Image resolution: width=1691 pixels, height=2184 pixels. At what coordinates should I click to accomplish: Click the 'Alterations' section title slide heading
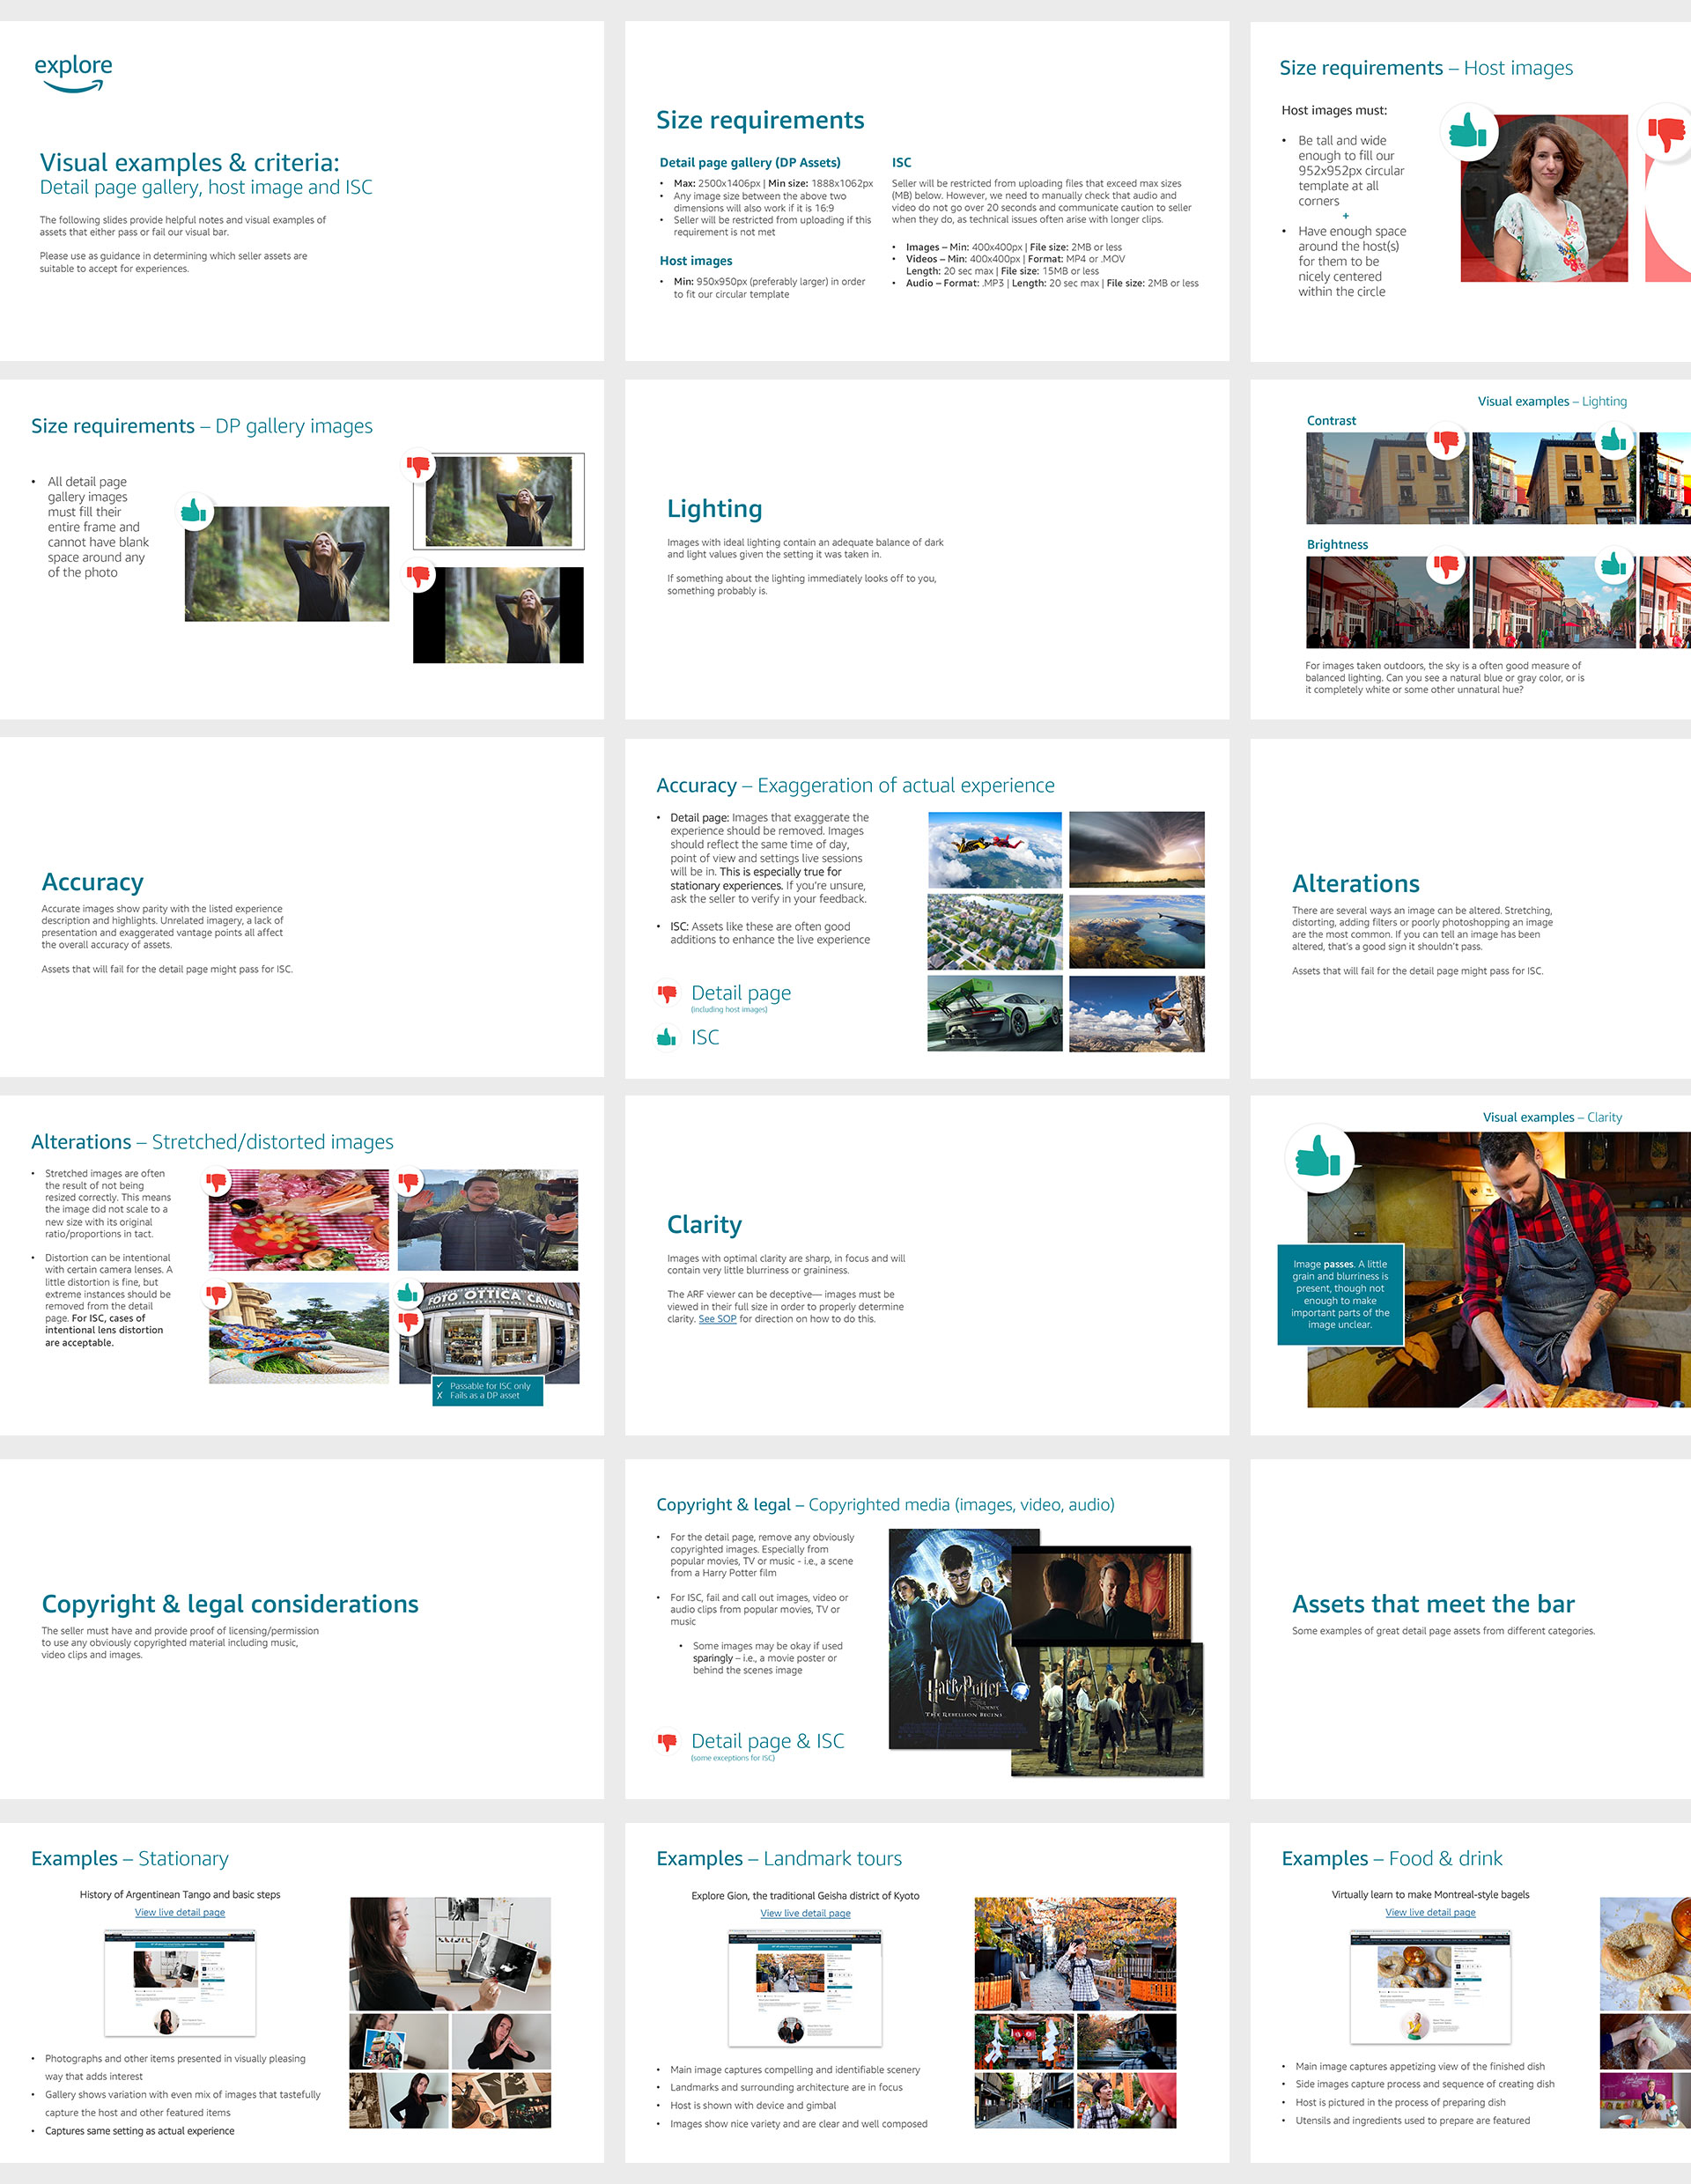coord(1355,884)
